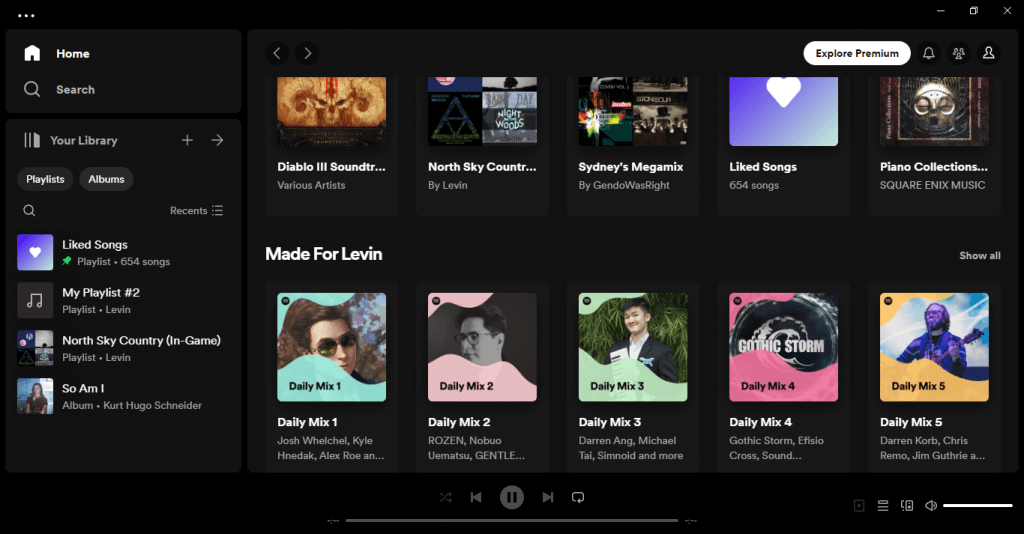The image size is (1024, 534).
Task: Open the three-dot app menu
Action: pyautogui.click(x=26, y=15)
